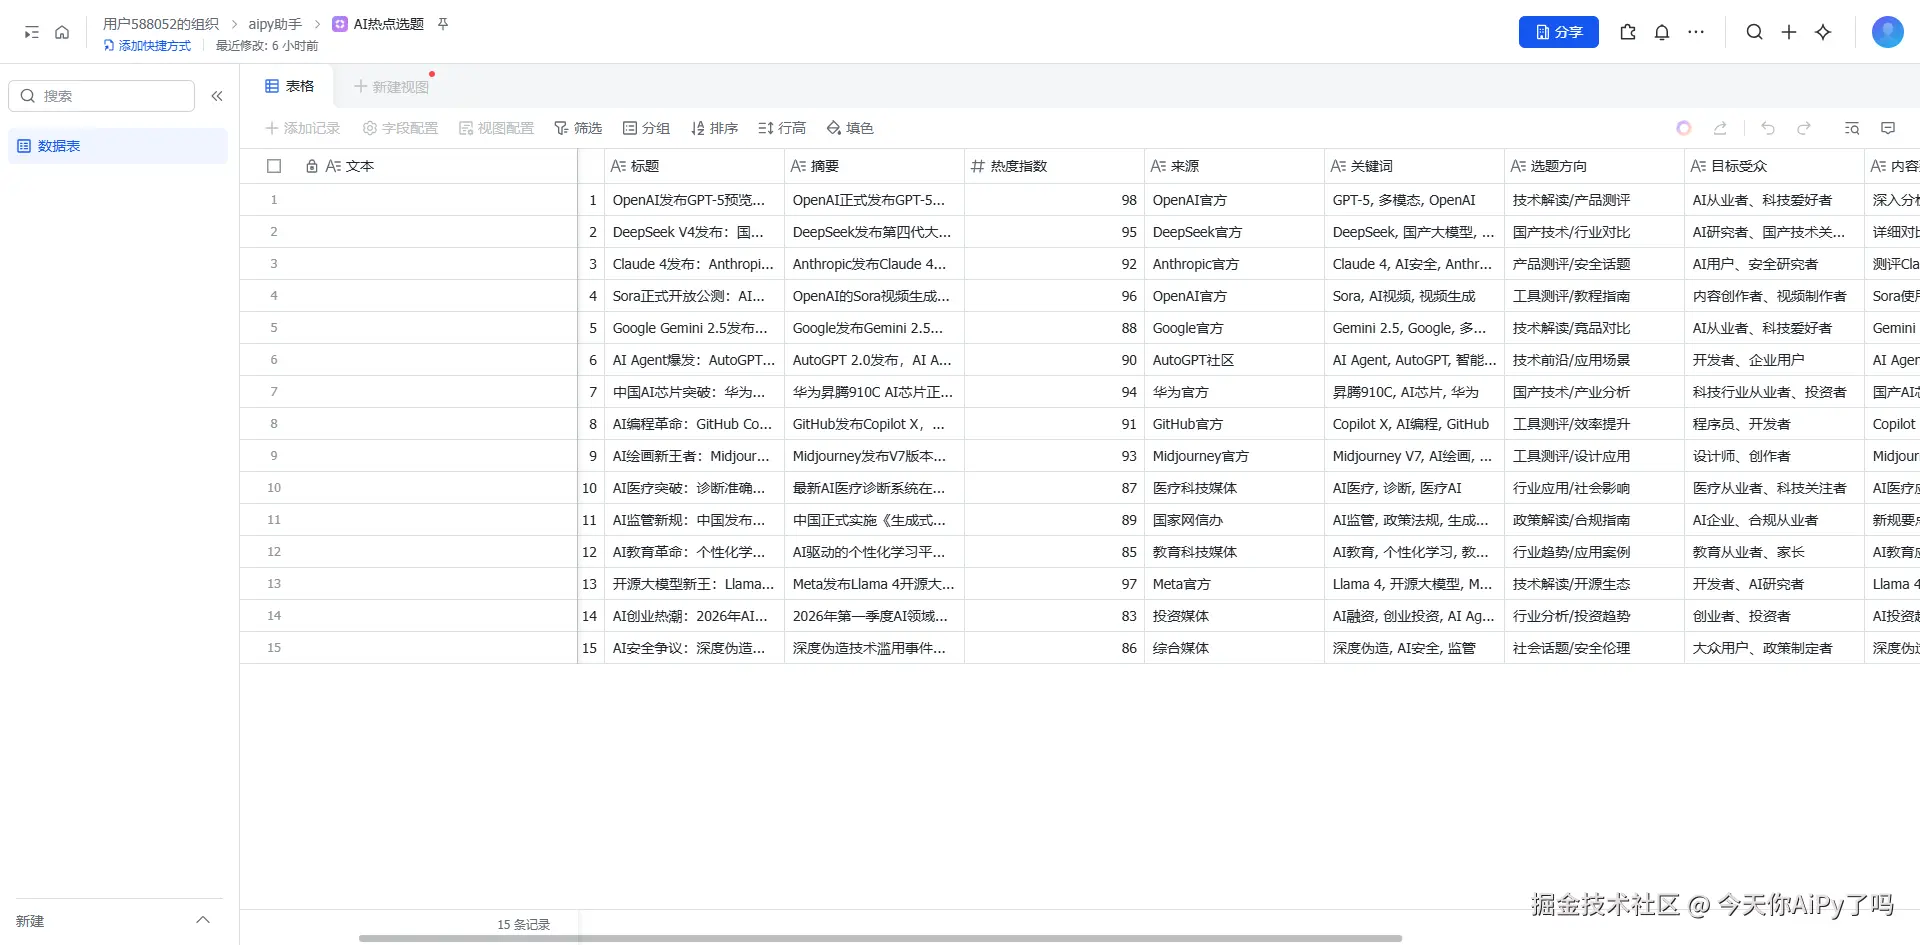Select keyword cell '昇腾910C, AI芯片, 华为'

(1414, 392)
